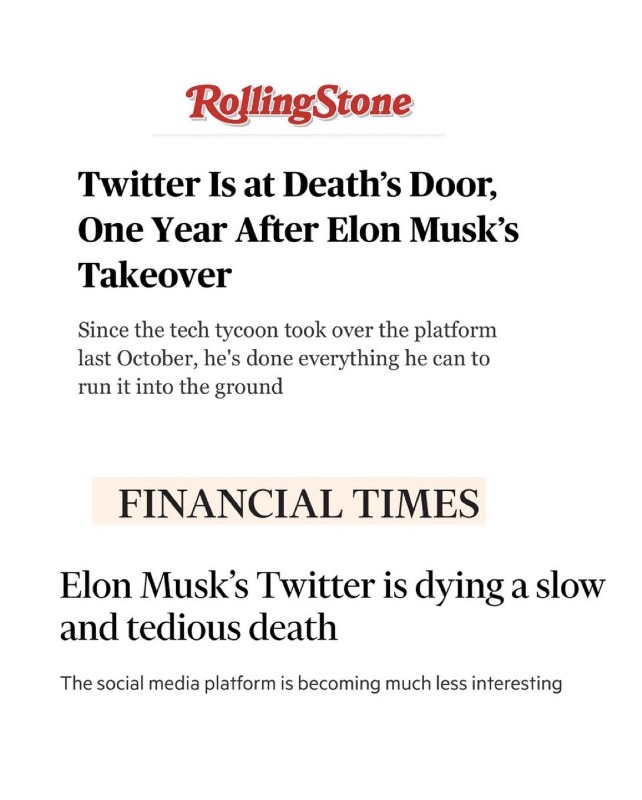This screenshot has height=800, width=642.
Task: Click the divider line under the Rolling Stone logo
Action: 298,134
